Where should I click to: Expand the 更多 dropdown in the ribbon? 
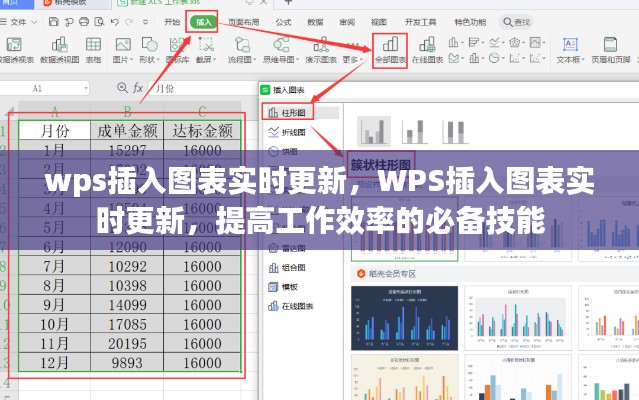[x=352, y=60]
